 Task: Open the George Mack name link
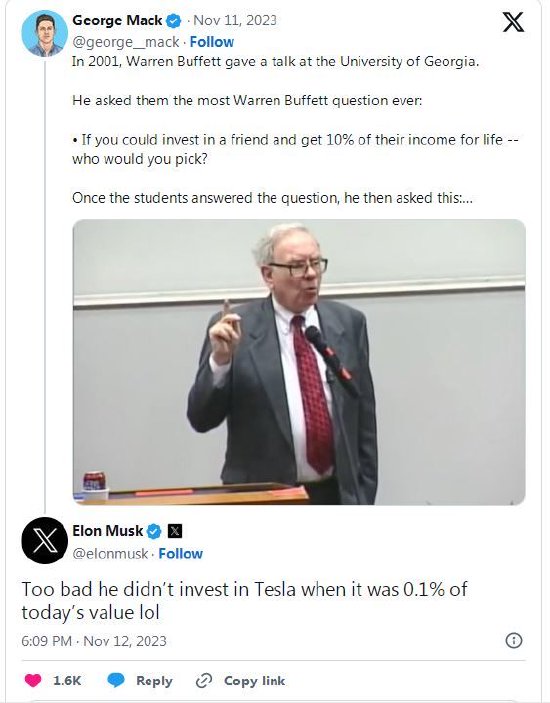tap(117, 21)
